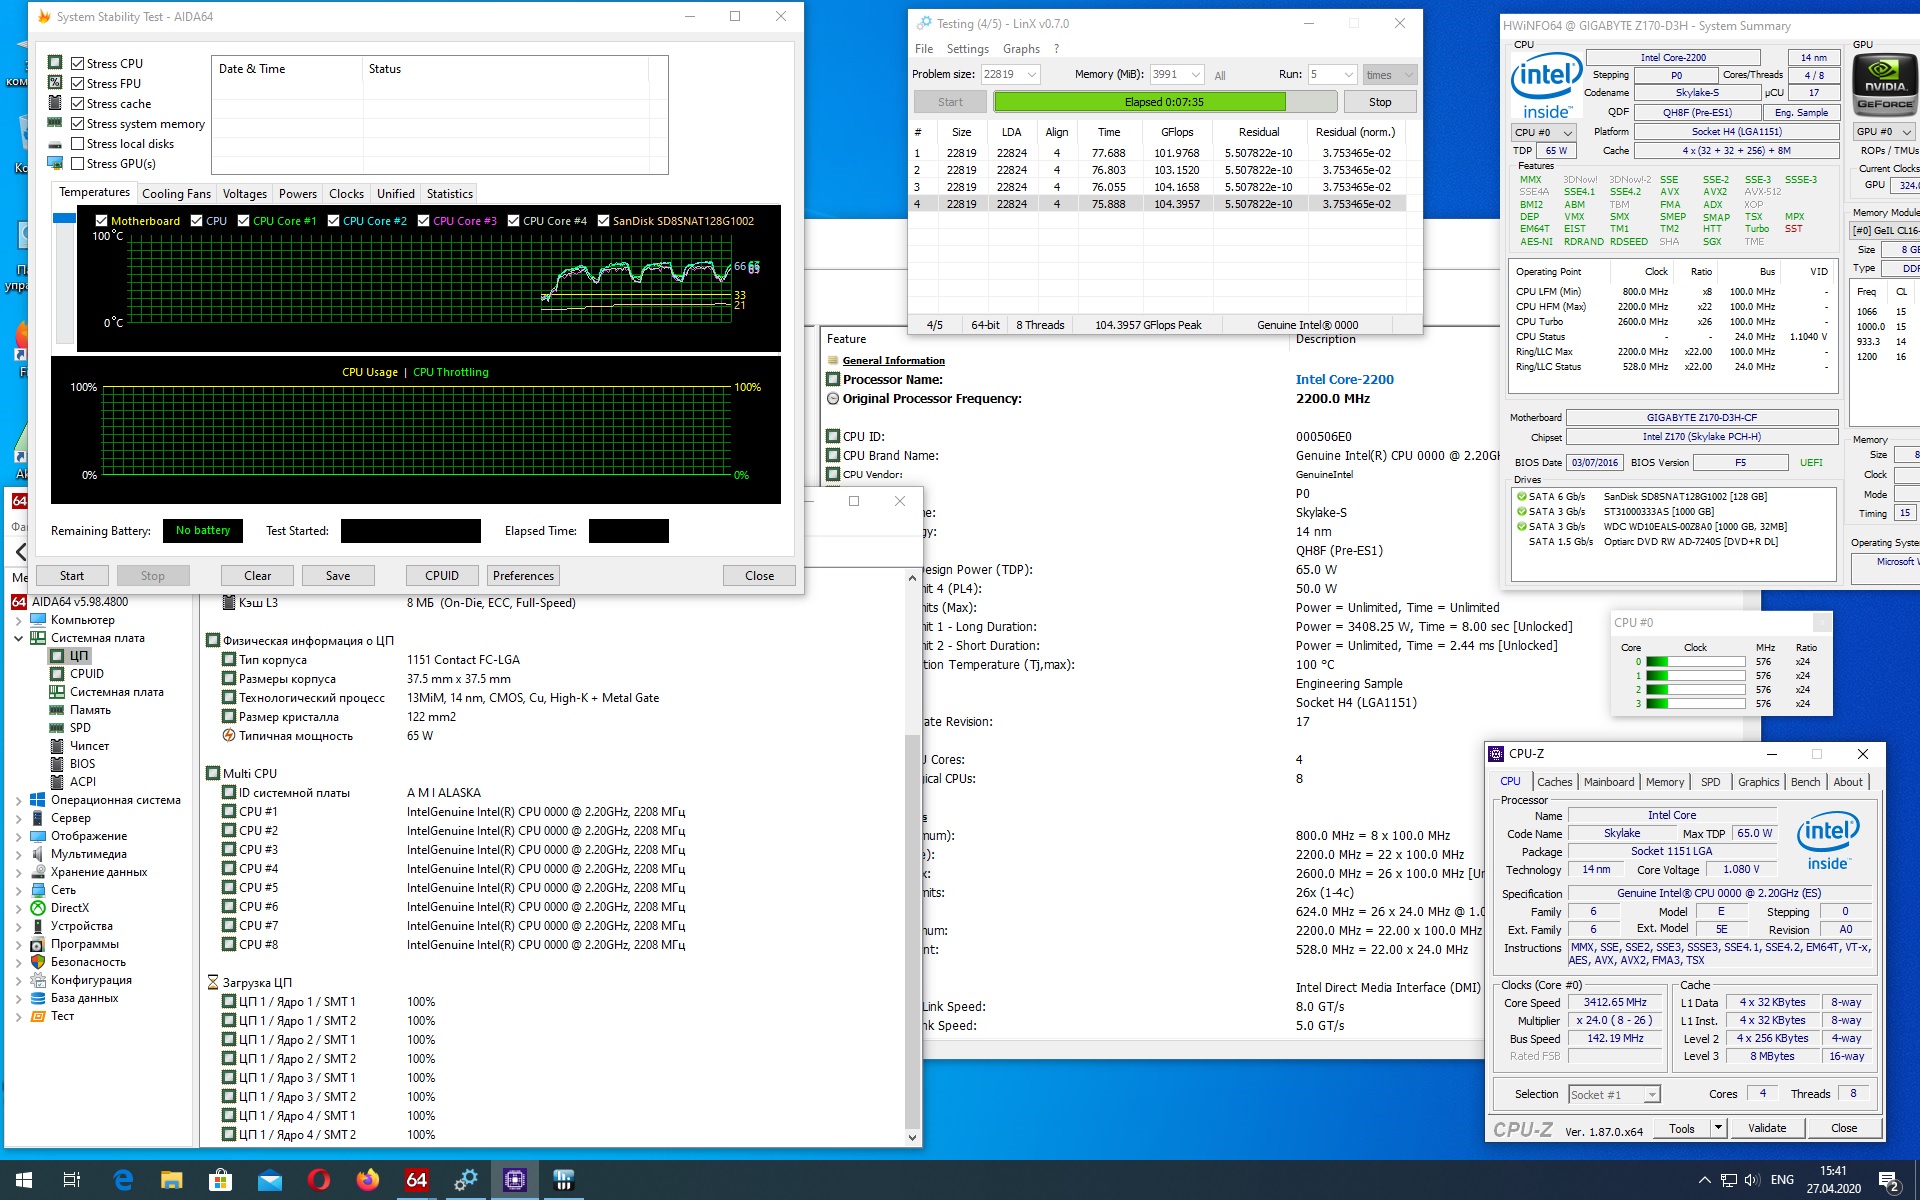The height and width of the screenshot is (1200, 1920).
Task: Open Opera browser from taskbar
Action: 319,1180
